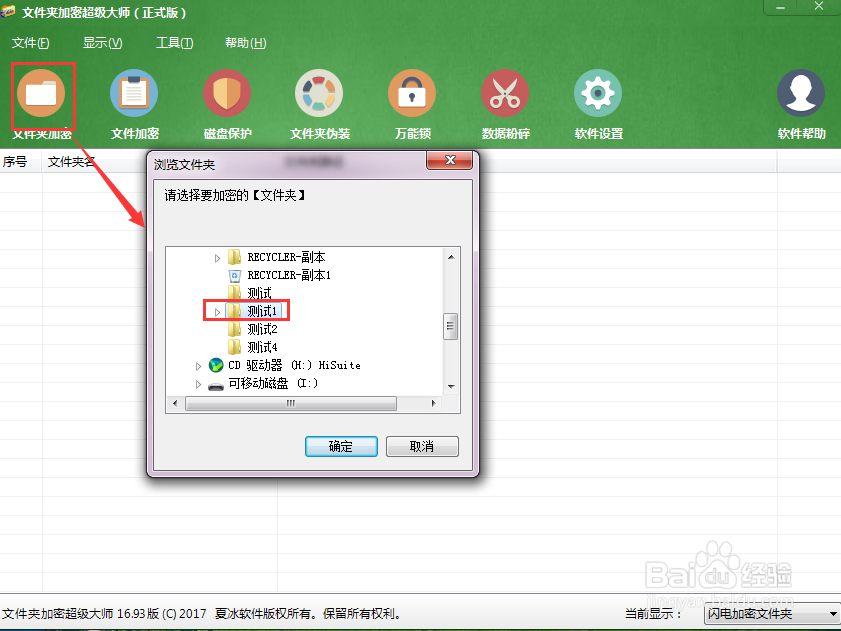Expand the 测试1 folder node
841x631 pixels.
(217, 312)
